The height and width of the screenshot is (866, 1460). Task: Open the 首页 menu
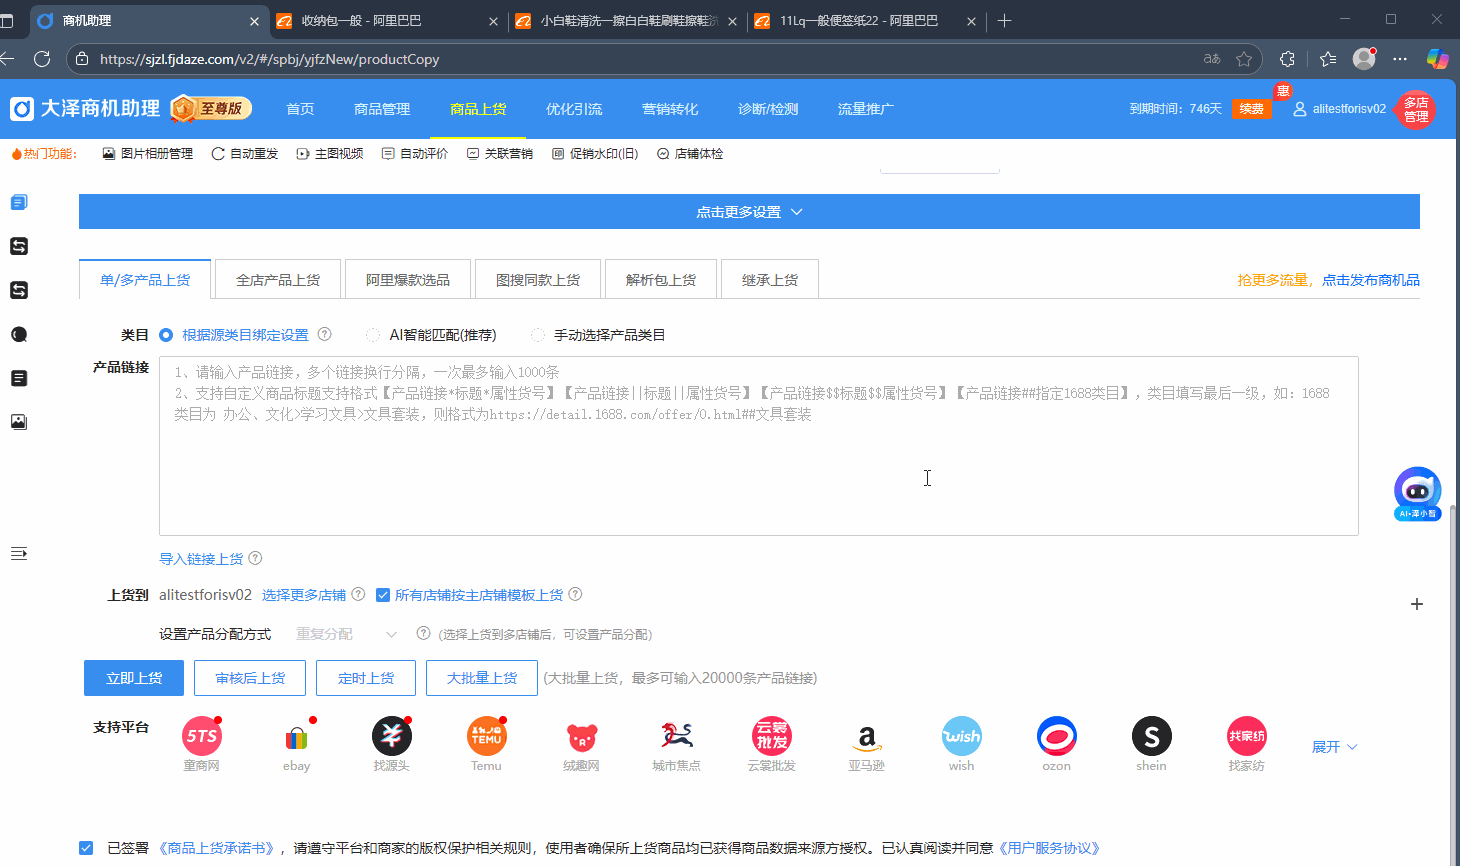[x=300, y=109]
